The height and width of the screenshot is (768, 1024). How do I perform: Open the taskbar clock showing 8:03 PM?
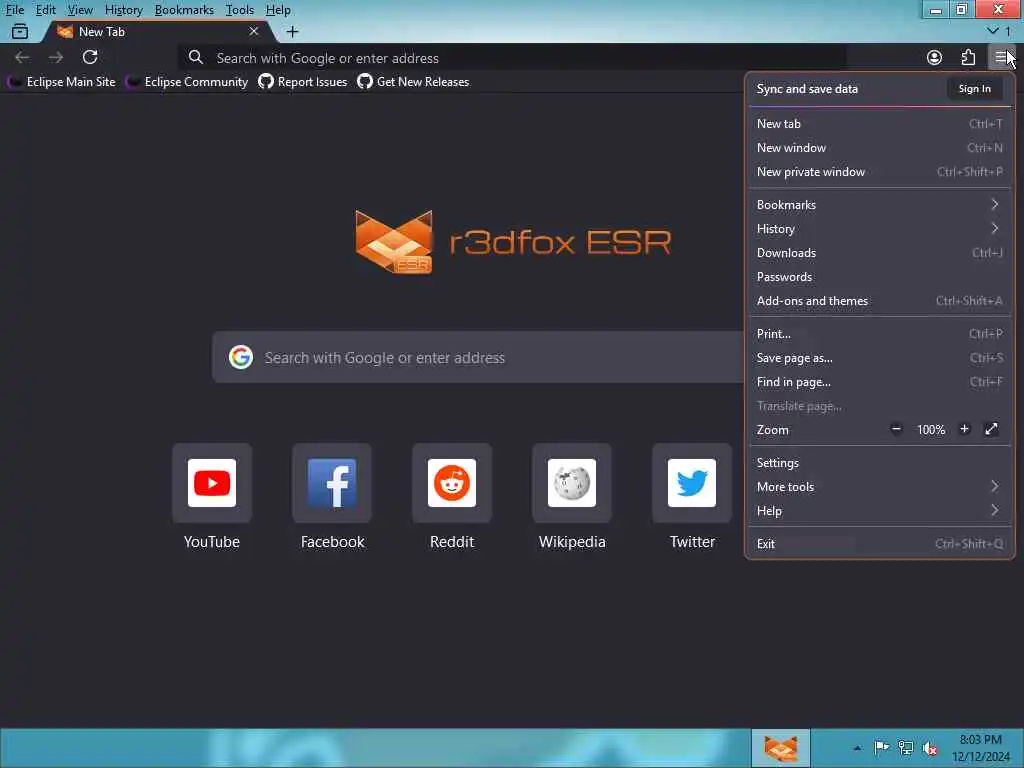coord(980,748)
